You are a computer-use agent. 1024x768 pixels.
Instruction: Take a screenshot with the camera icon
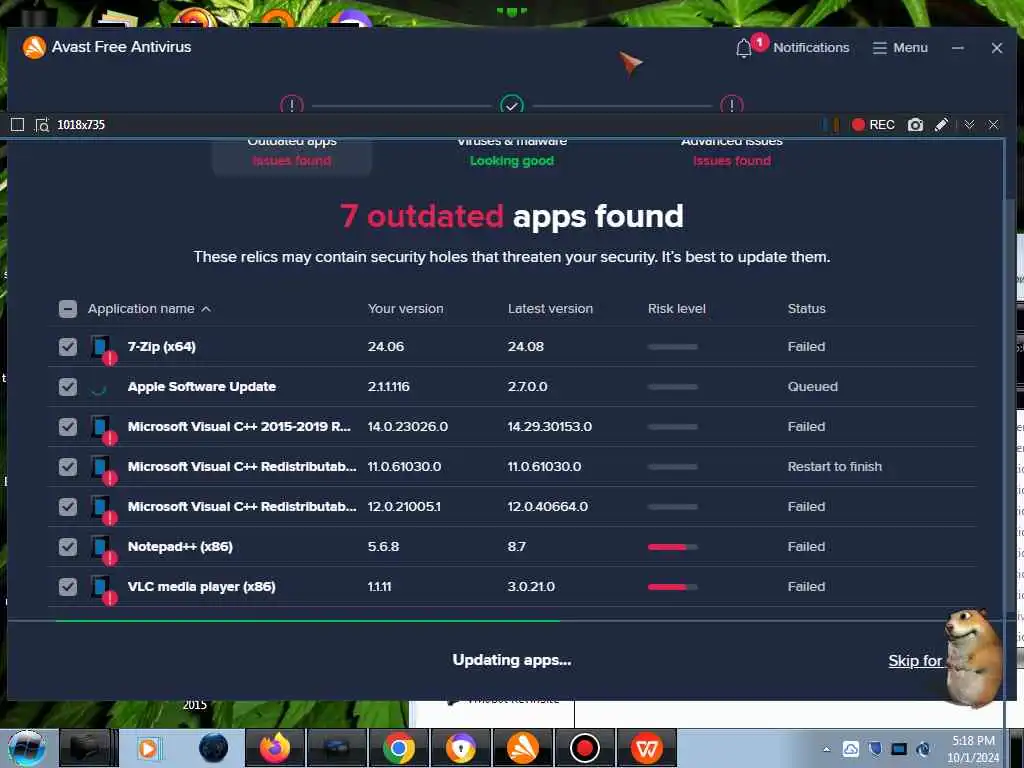pos(916,125)
